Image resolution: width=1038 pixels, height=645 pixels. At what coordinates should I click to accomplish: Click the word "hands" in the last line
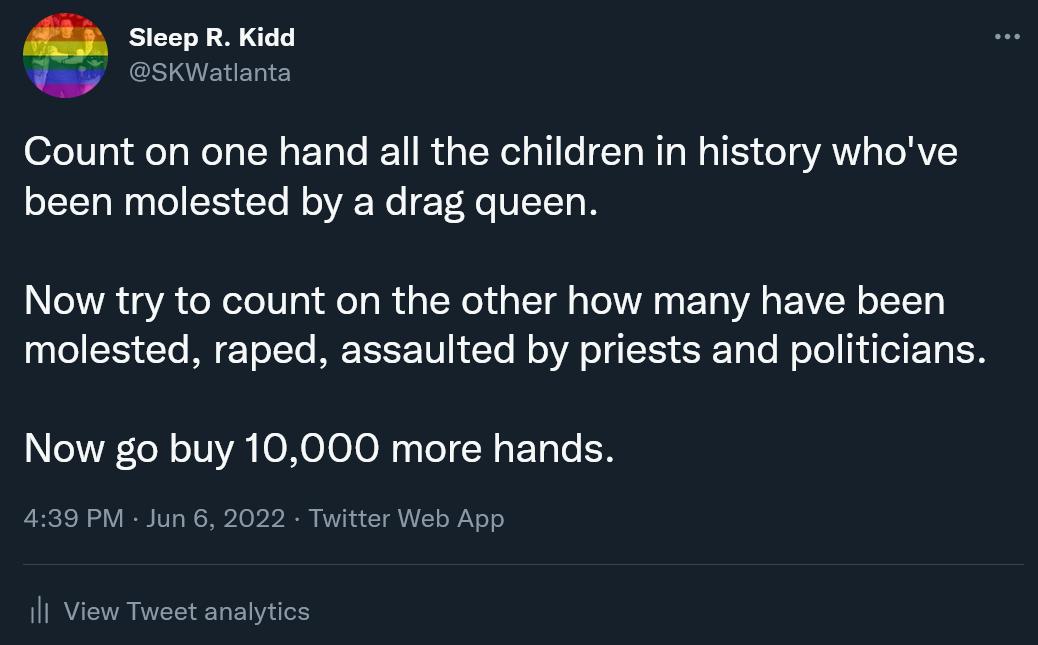coord(552,449)
